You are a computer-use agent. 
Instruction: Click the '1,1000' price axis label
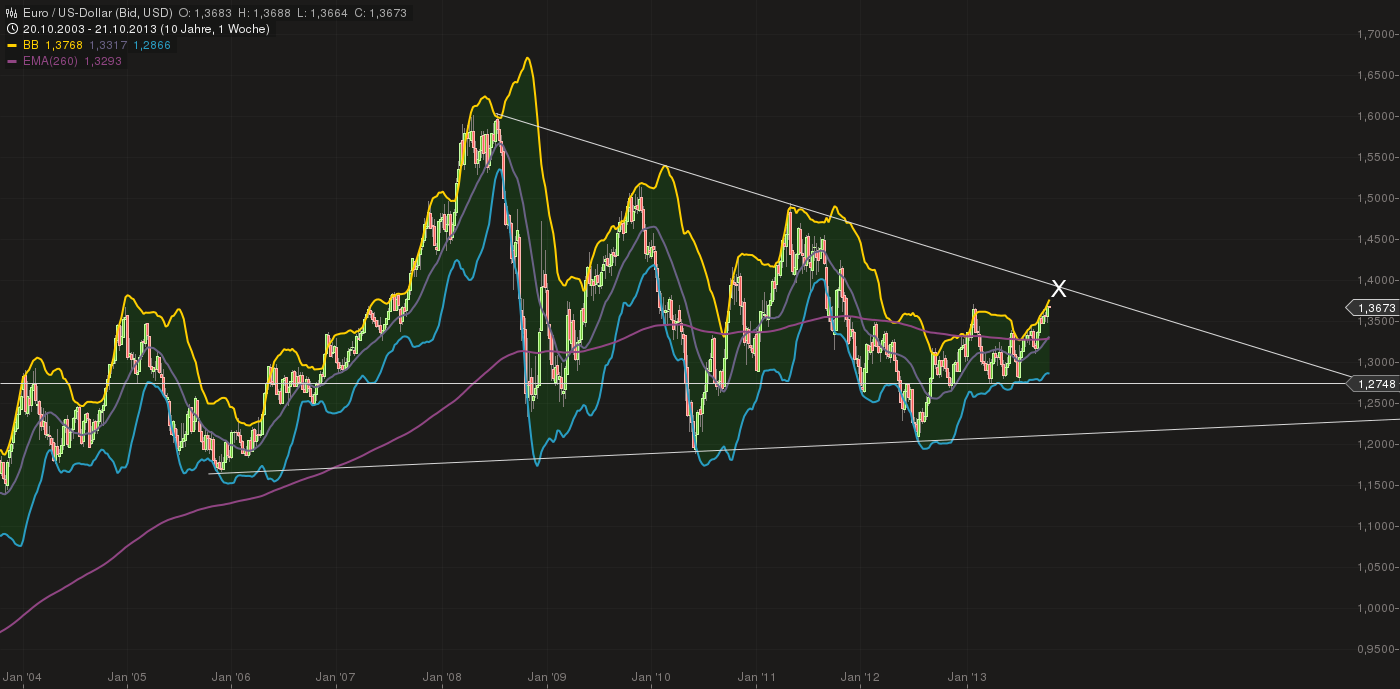tap(1377, 526)
